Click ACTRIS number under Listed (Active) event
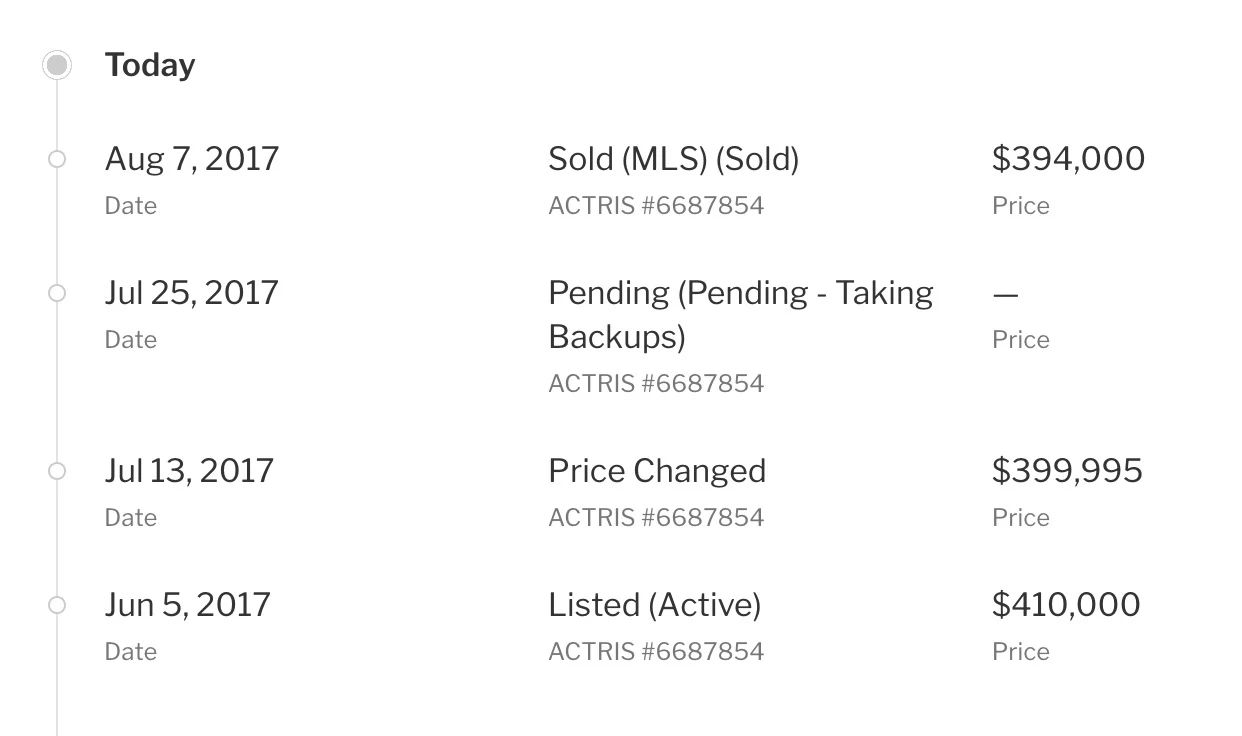The width and height of the screenshot is (1242, 736). [656, 652]
